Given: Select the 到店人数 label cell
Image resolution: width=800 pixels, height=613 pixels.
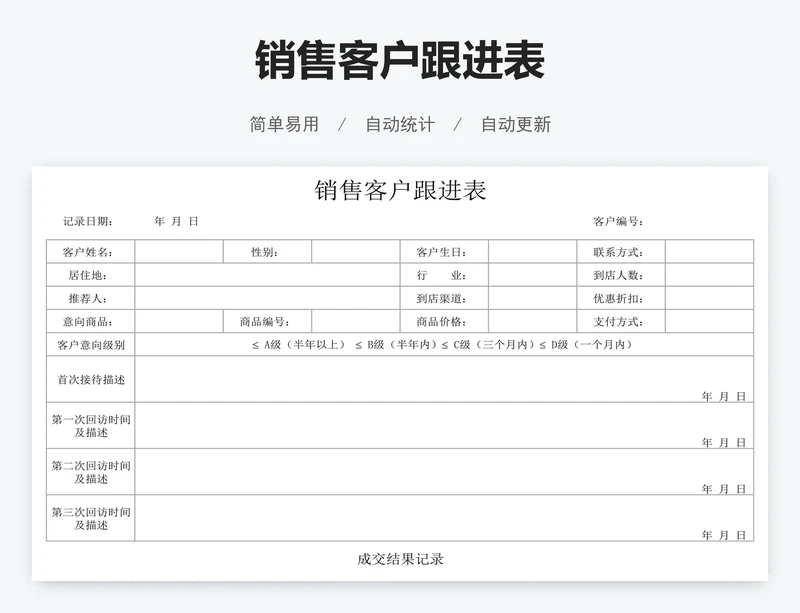Looking at the screenshot, I should pyautogui.click(x=621, y=275).
